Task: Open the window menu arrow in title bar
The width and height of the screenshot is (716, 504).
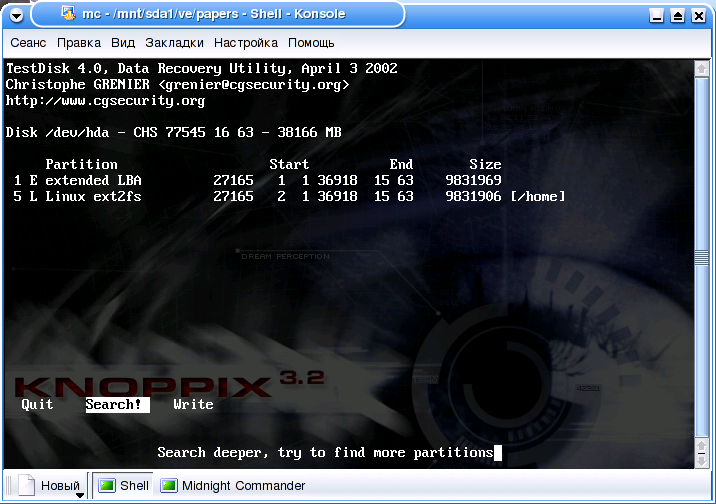Action: pos(16,16)
